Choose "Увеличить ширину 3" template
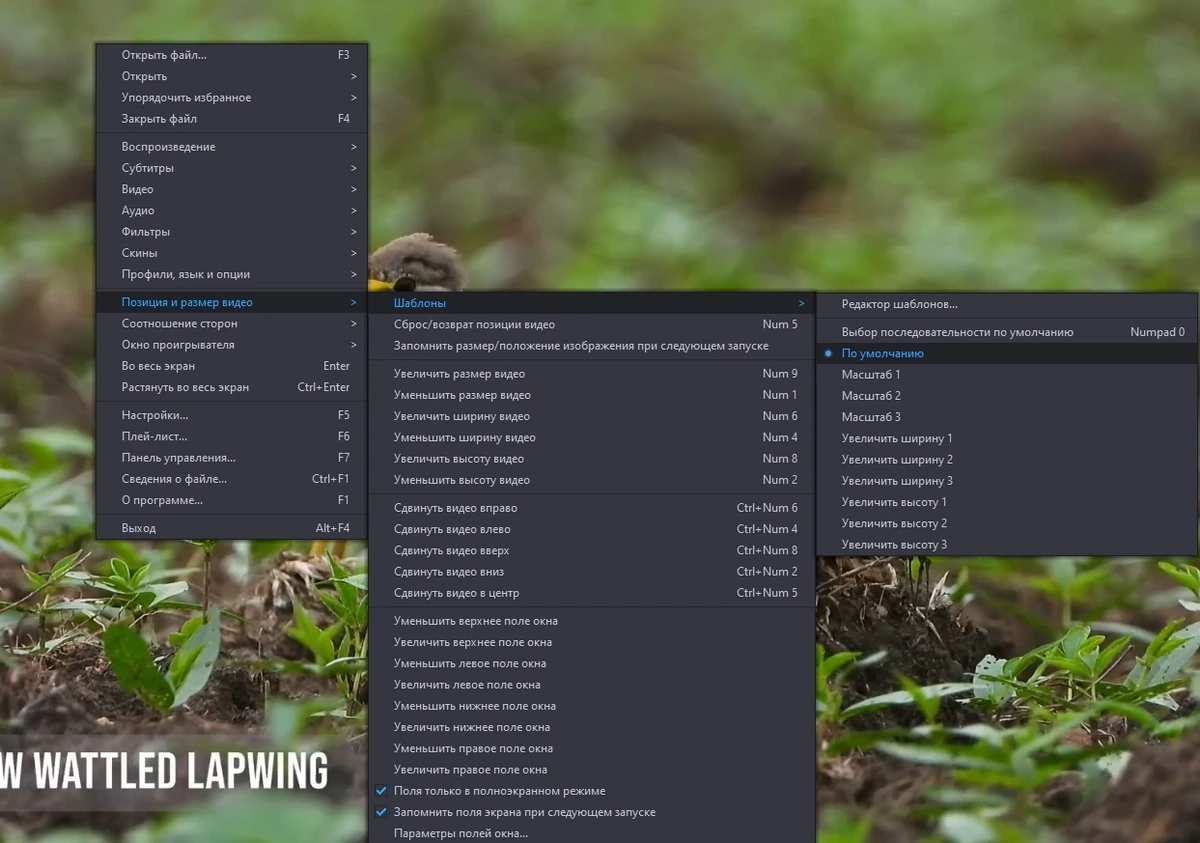The width and height of the screenshot is (1200, 843). [1007, 481]
